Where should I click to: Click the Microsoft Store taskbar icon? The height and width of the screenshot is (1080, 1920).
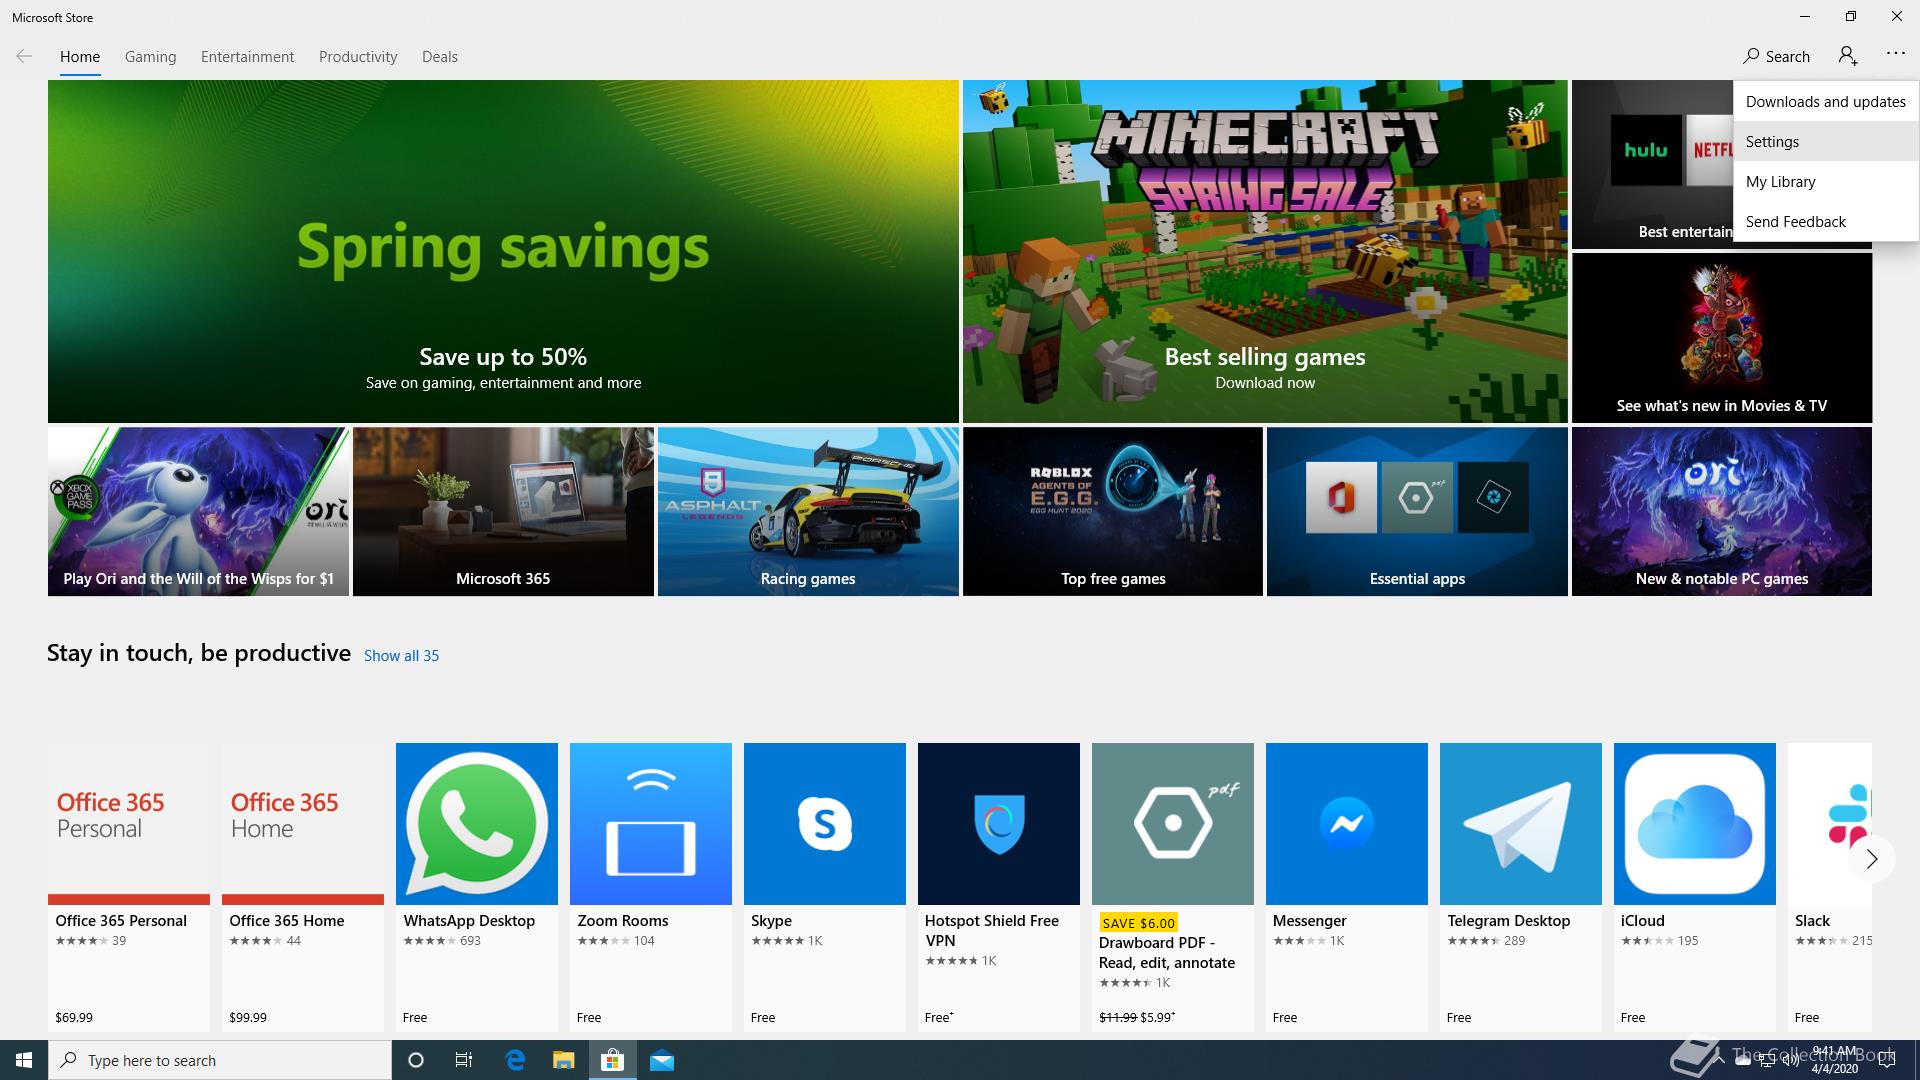click(x=612, y=1060)
